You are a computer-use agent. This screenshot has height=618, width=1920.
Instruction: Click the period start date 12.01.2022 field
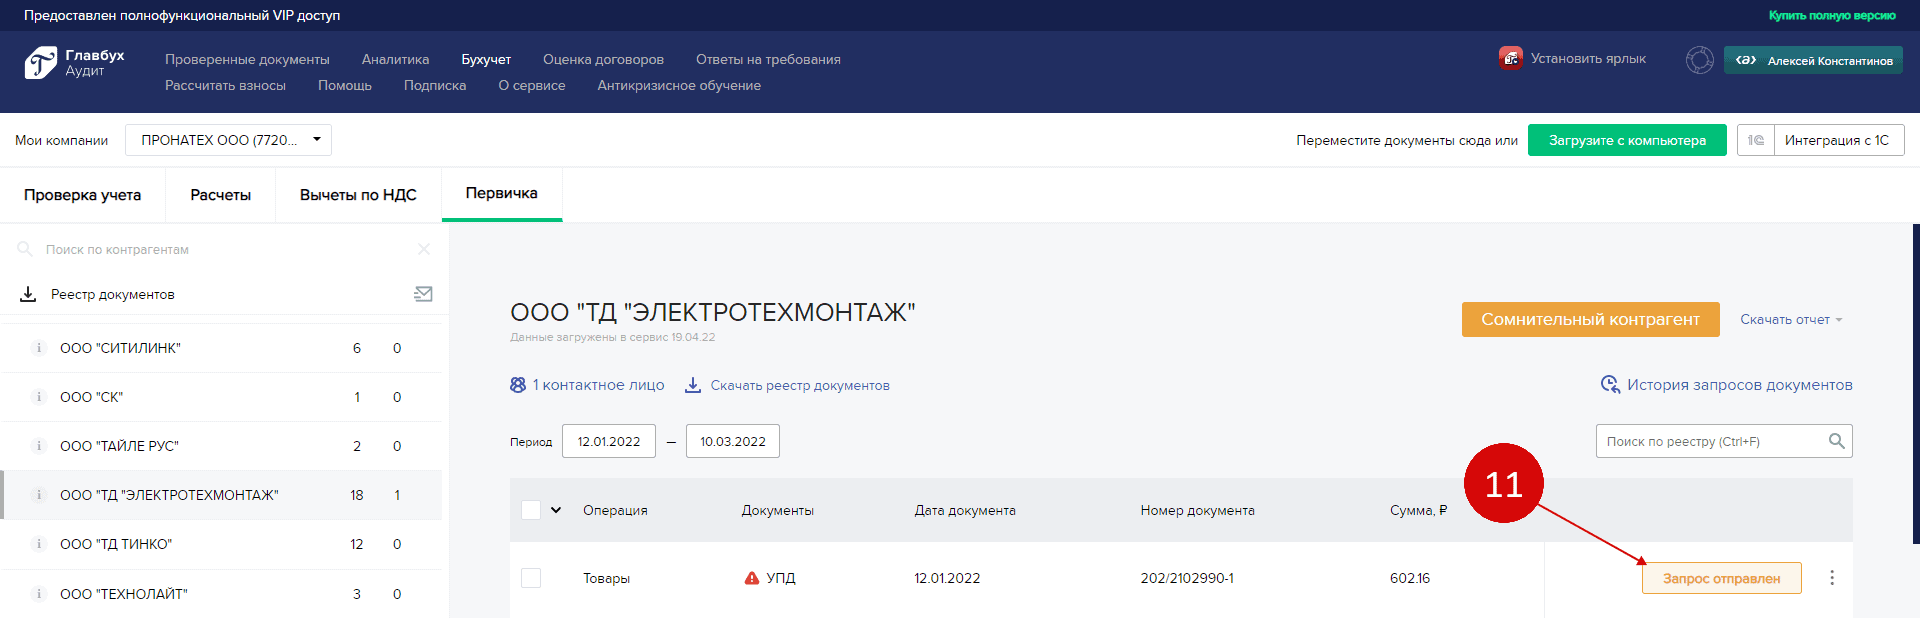(x=609, y=441)
